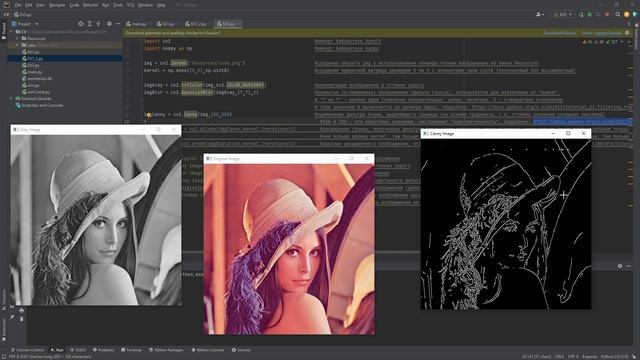The width and height of the screenshot is (640, 360).
Task: Click the Search Everywhere magnifier icon
Action: [x=618, y=14]
